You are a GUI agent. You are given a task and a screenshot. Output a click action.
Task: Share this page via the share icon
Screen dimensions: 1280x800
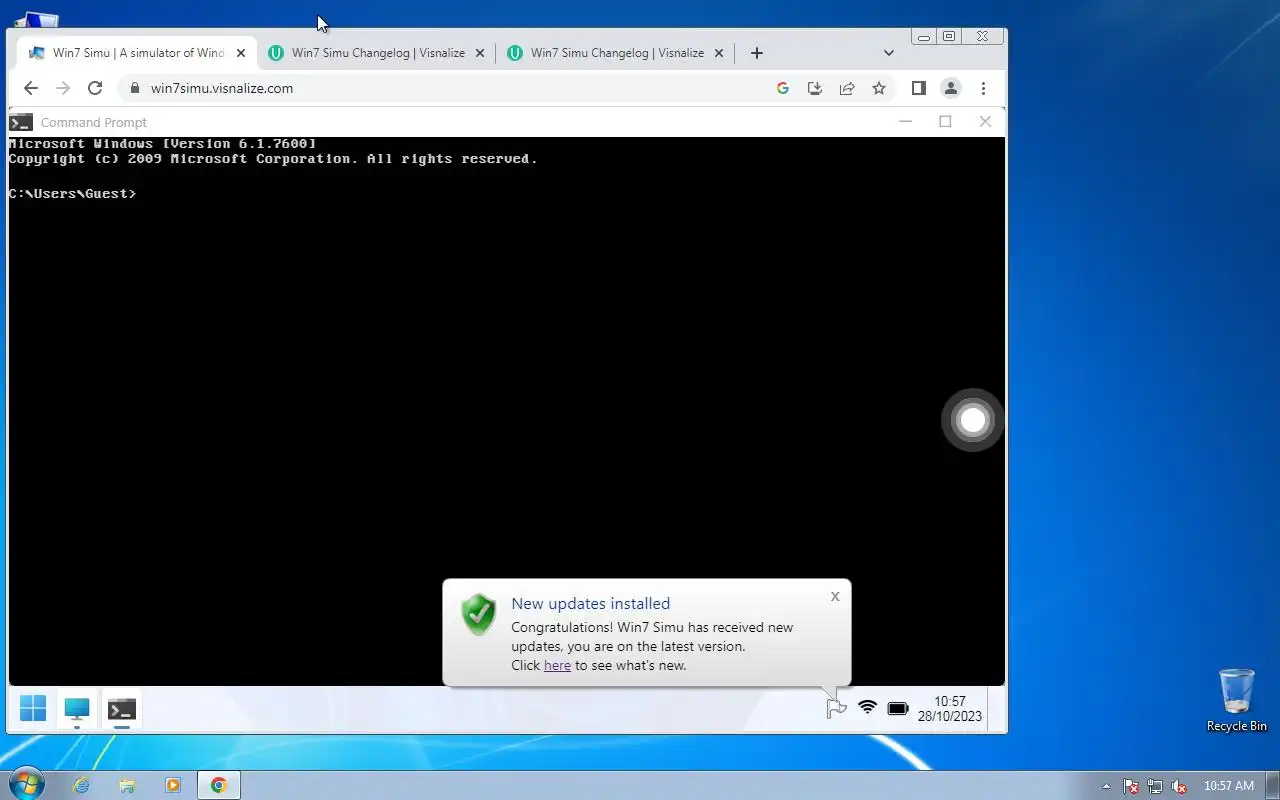coord(847,88)
